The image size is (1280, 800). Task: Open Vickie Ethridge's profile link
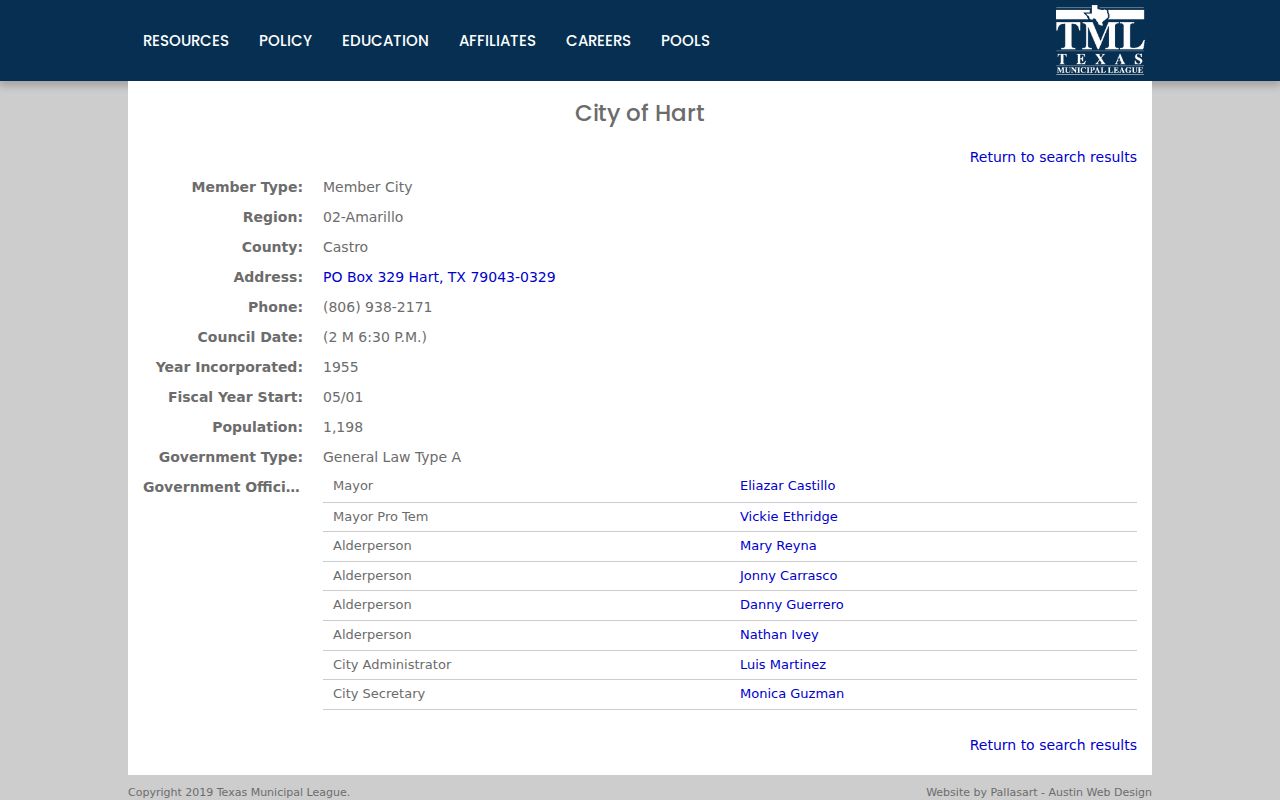789,517
